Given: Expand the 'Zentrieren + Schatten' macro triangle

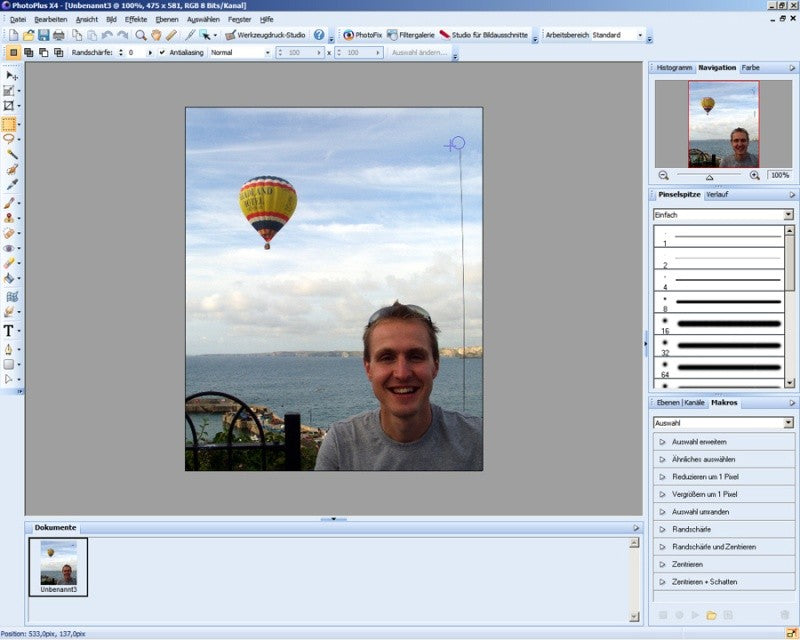Looking at the screenshot, I should click(662, 582).
